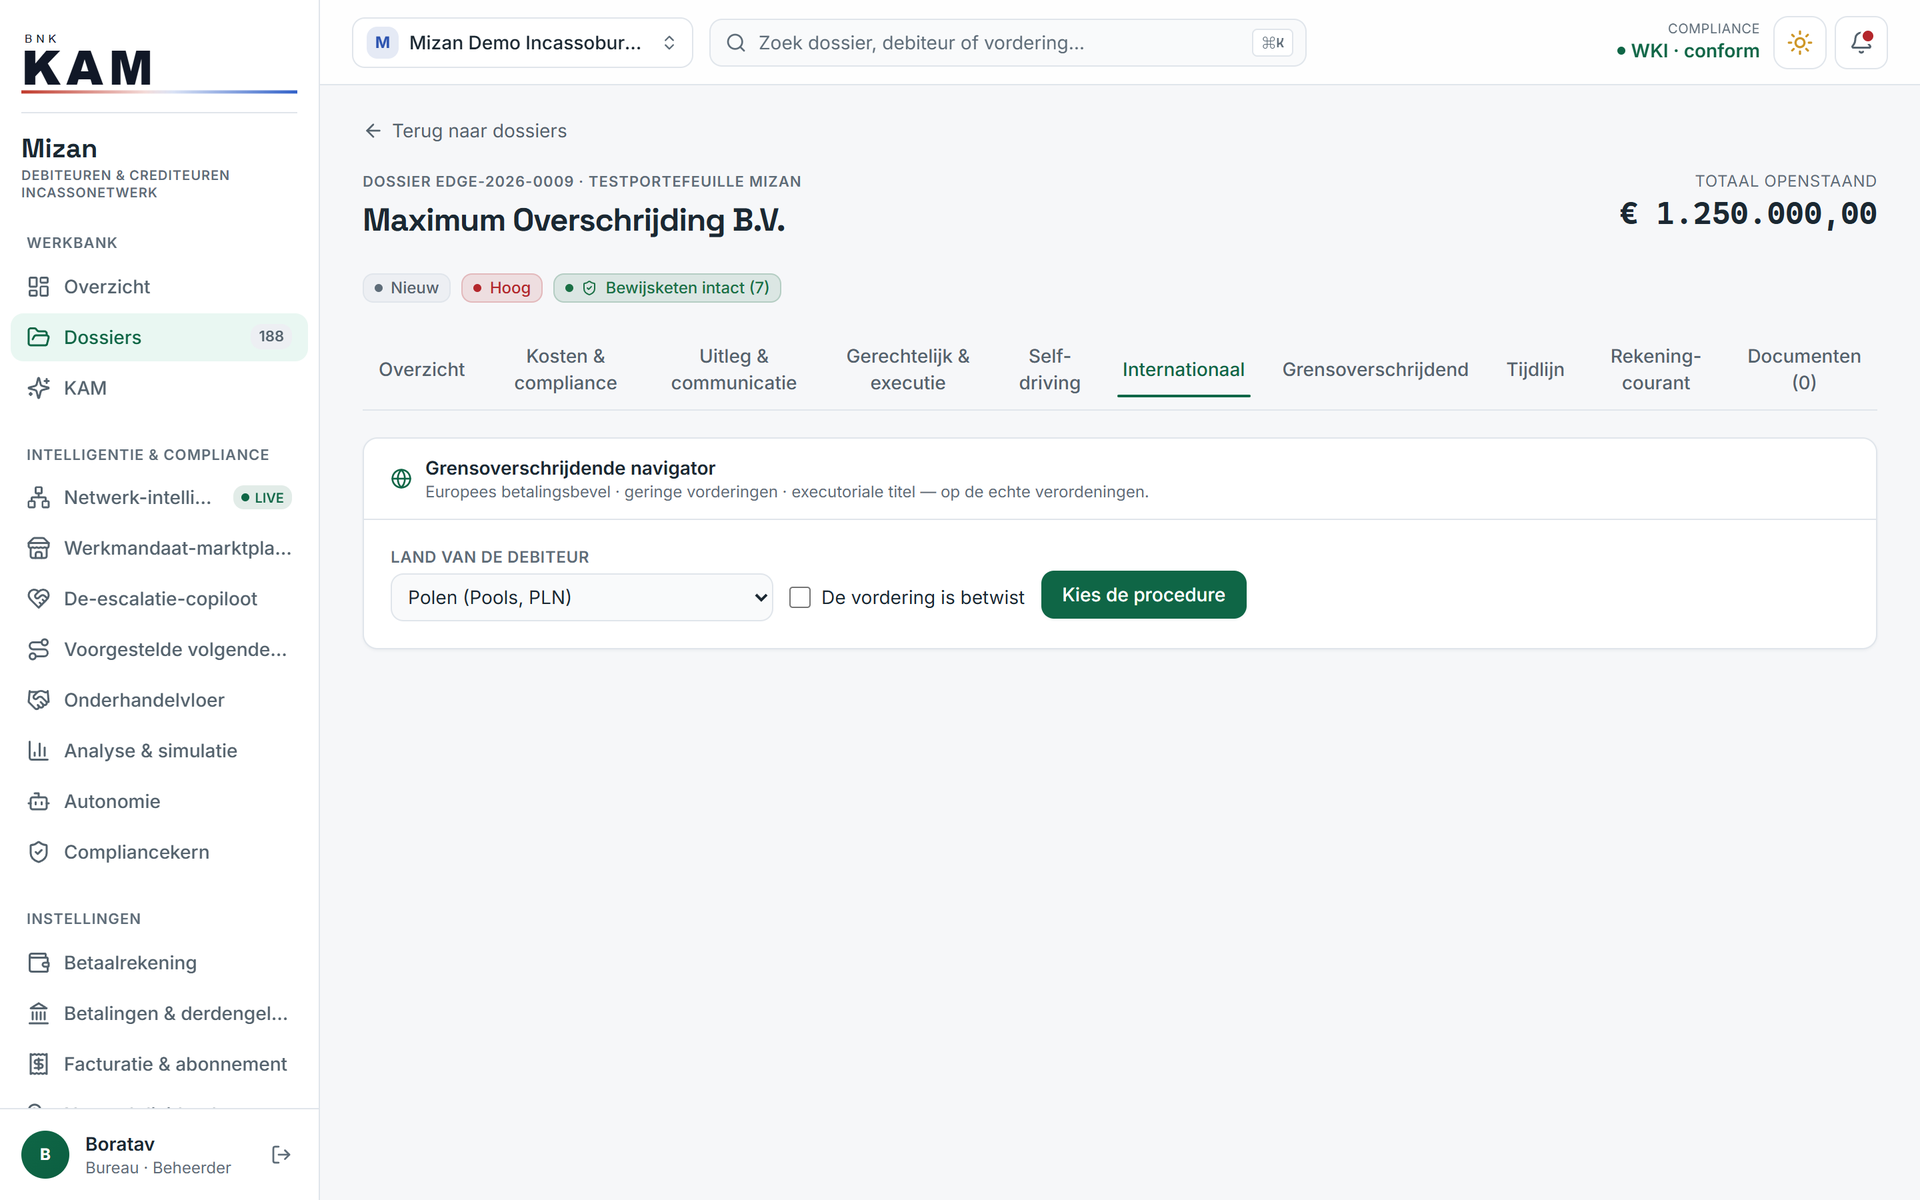
Task: Open the Kosten & compliance tab
Action: (565, 370)
